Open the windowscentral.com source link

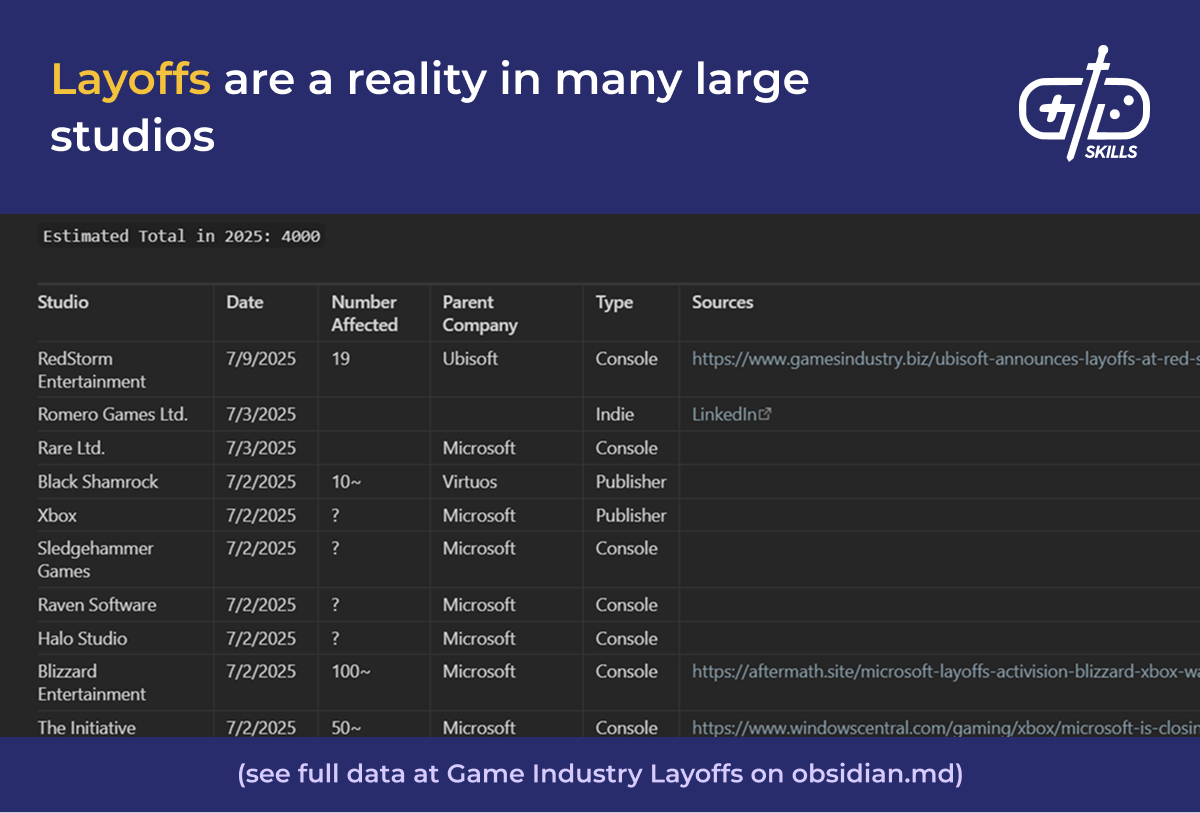coord(945,728)
